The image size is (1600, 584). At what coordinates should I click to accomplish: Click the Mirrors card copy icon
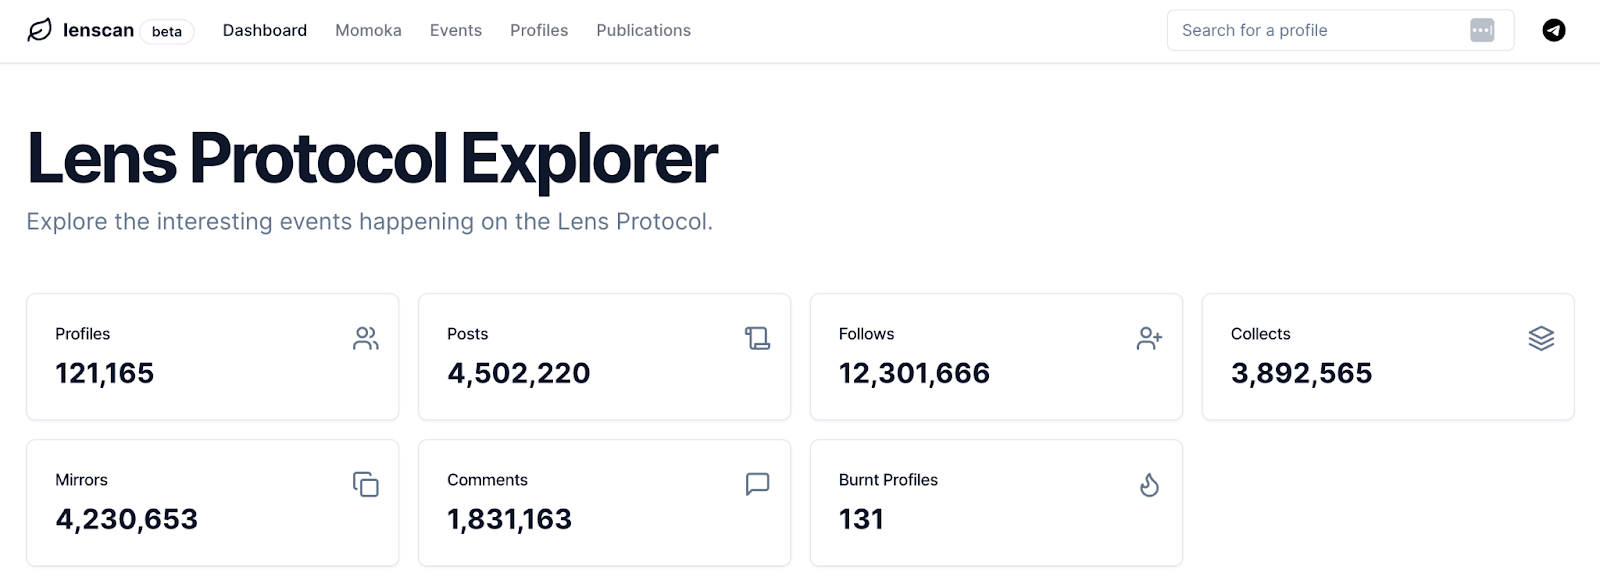pos(366,485)
